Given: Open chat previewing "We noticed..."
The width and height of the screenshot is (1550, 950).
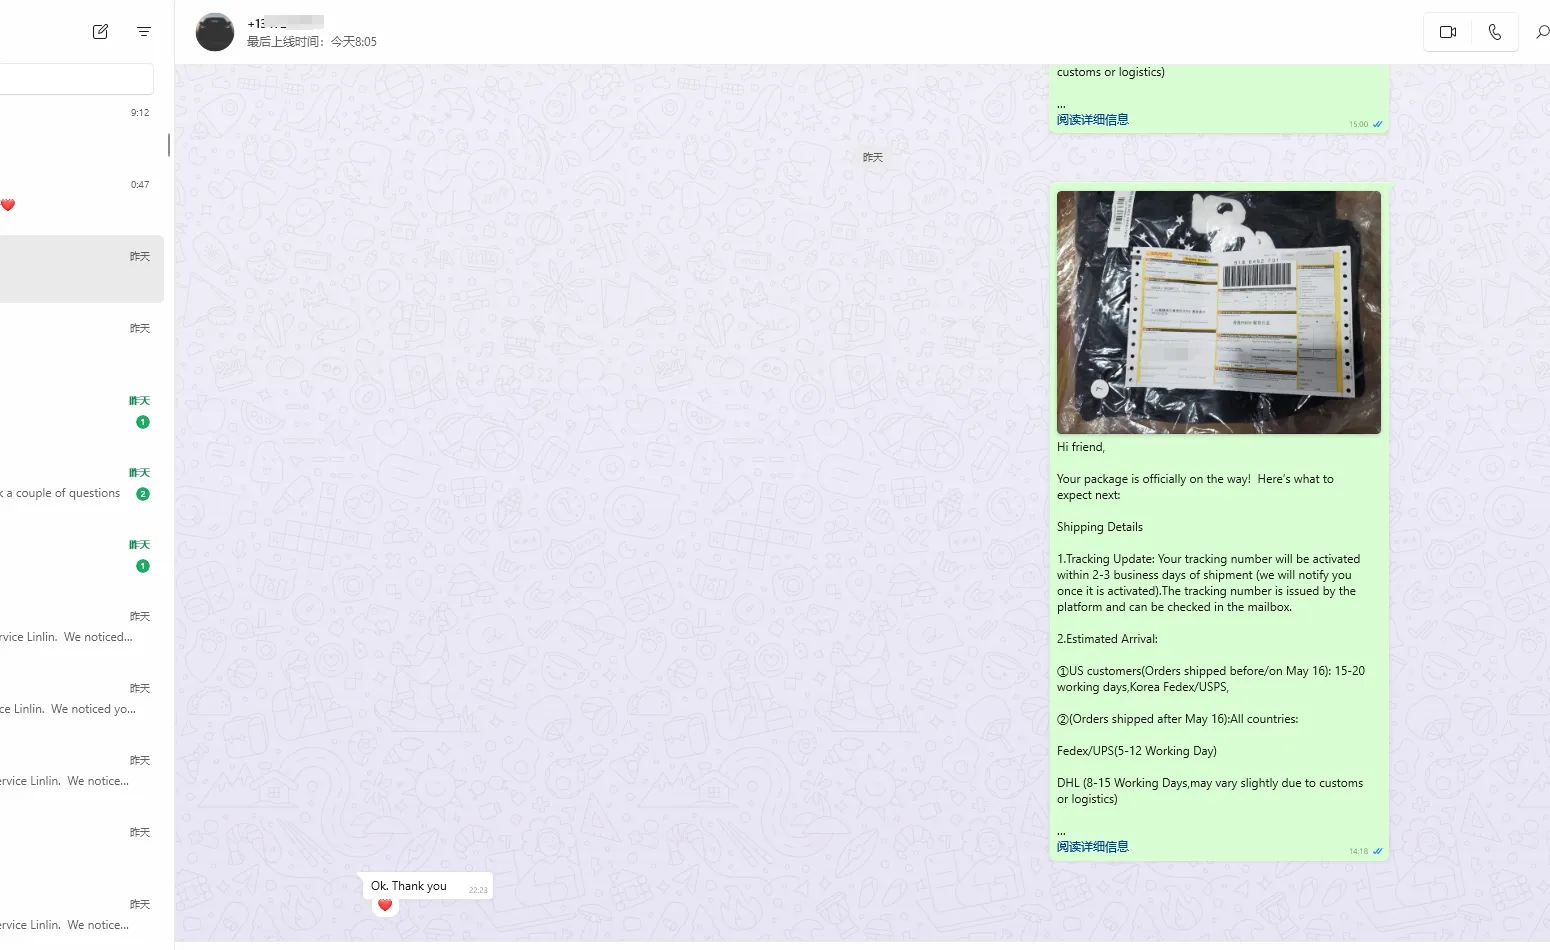Looking at the screenshot, I should (82, 631).
